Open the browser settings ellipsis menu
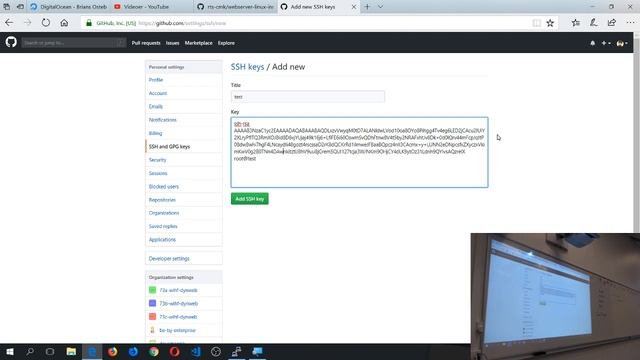This screenshot has width=640, height=360. click(630, 23)
